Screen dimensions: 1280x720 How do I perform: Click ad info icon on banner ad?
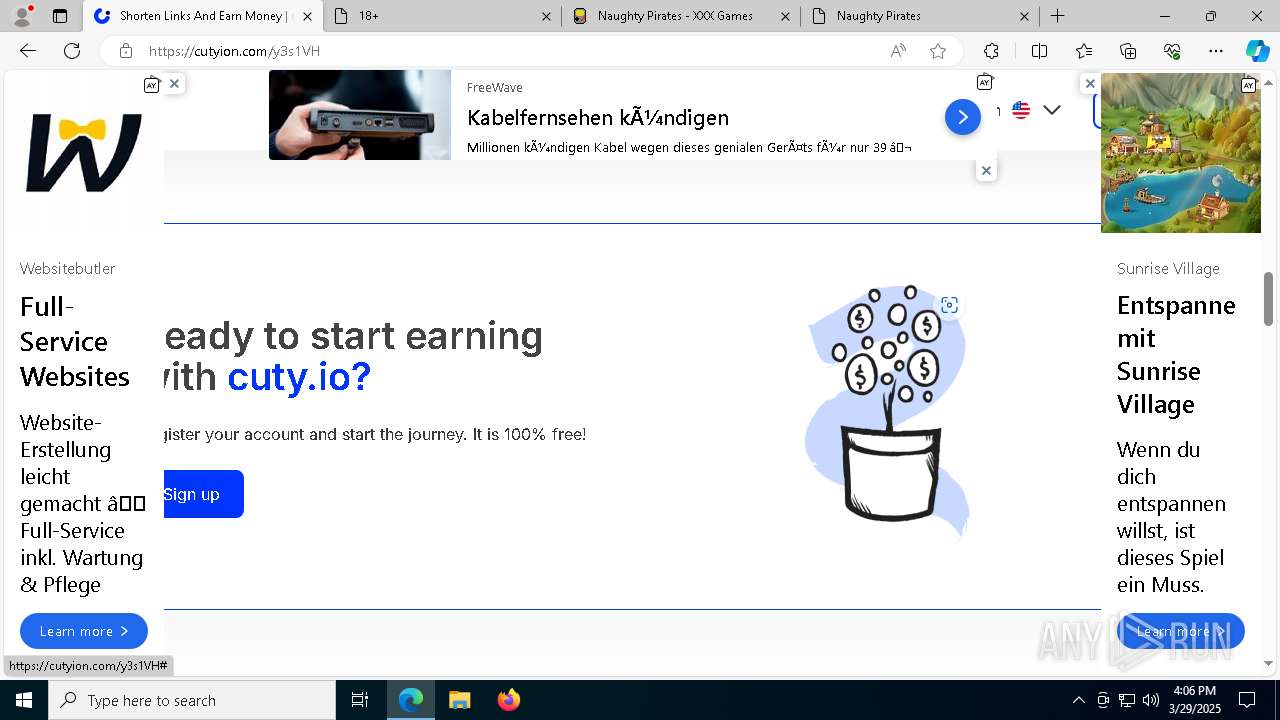point(985,82)
